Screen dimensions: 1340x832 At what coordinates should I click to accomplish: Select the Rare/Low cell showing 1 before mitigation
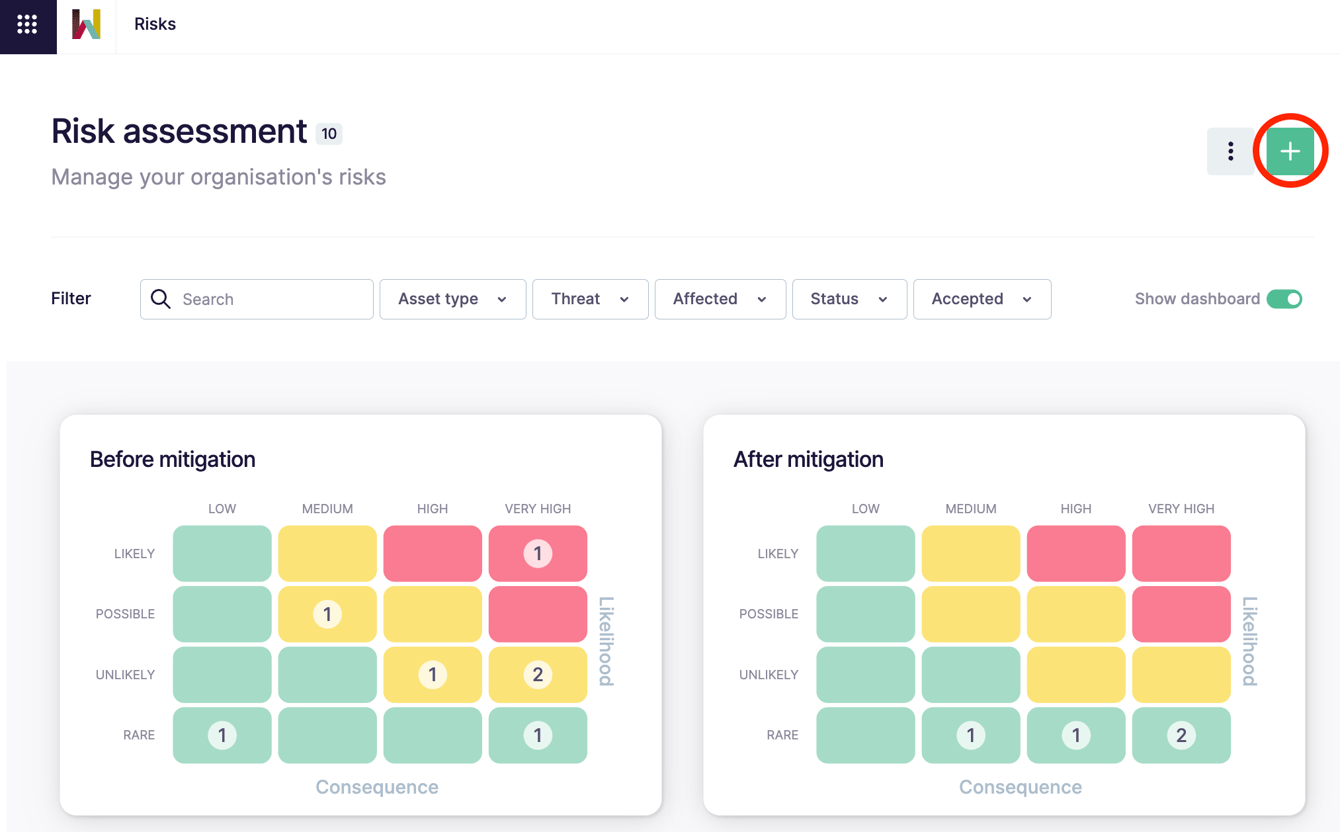coord(221,735)
